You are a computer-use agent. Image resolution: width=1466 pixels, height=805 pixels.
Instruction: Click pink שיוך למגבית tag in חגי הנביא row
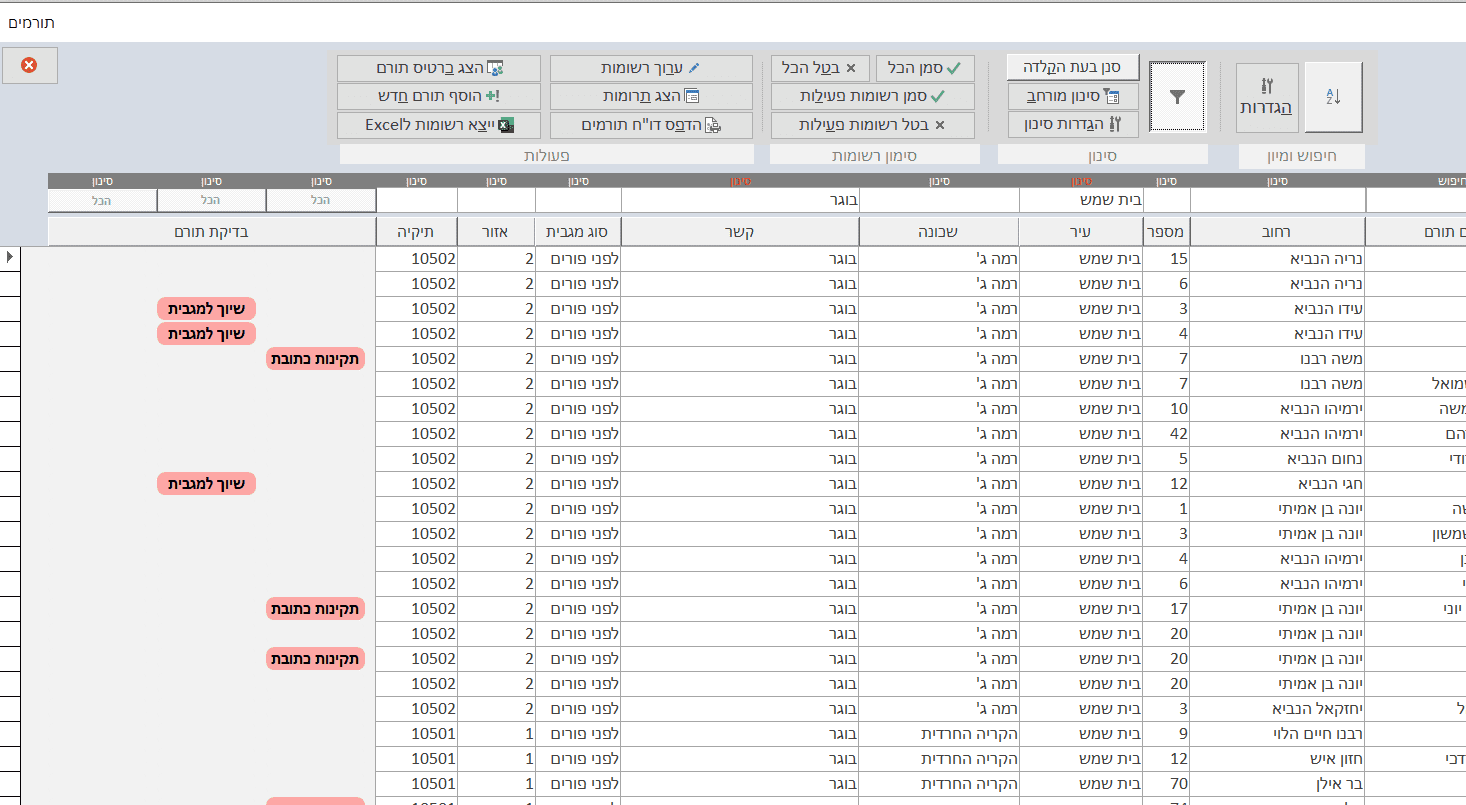(x=207, y=484)
